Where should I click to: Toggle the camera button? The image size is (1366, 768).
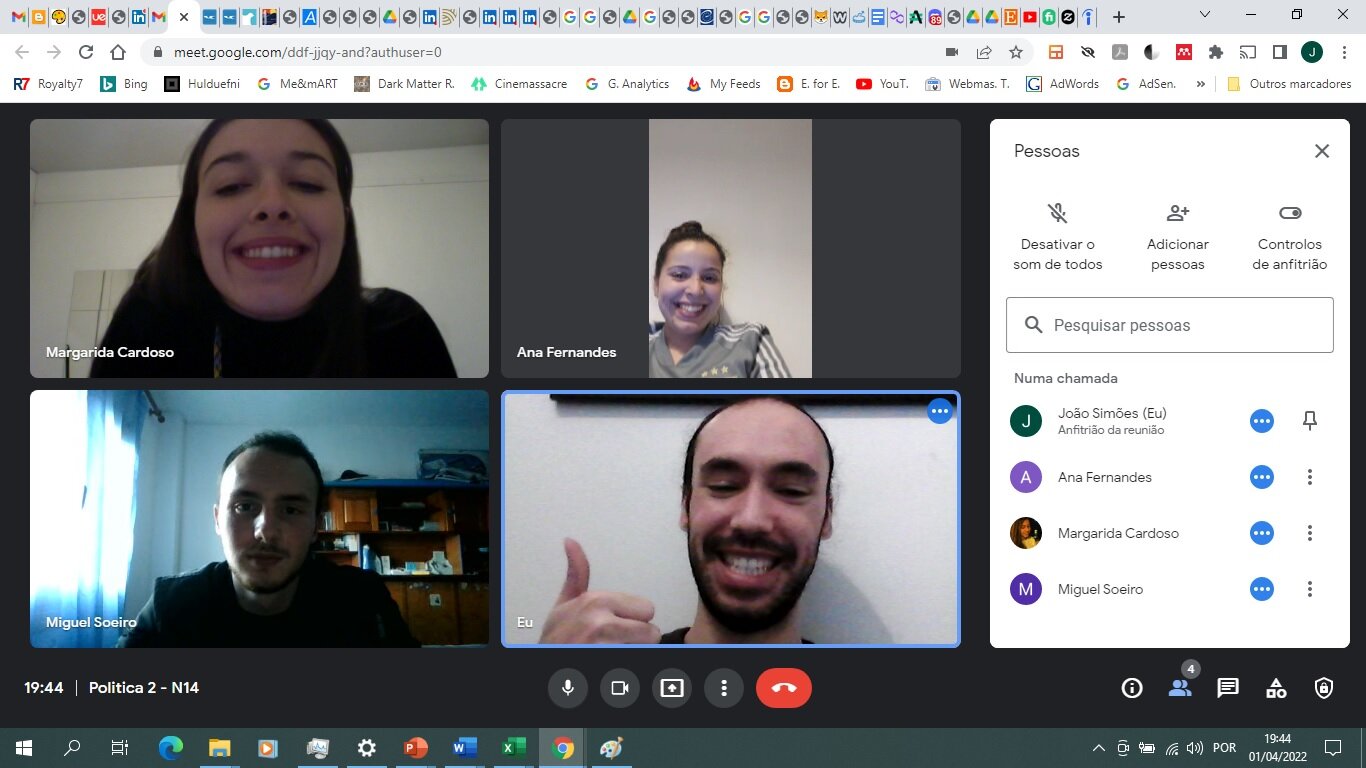[x=620, y=688]
